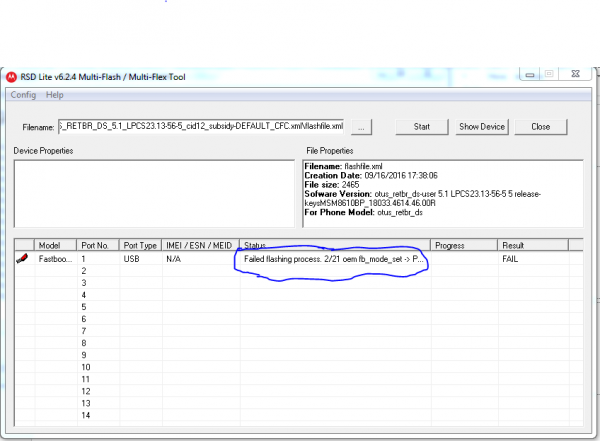The height and width of the screenshot is (441, 600).
Task: Click the 'Filename: flashfile.xml' line in File Properties
Action: [343, 167]
